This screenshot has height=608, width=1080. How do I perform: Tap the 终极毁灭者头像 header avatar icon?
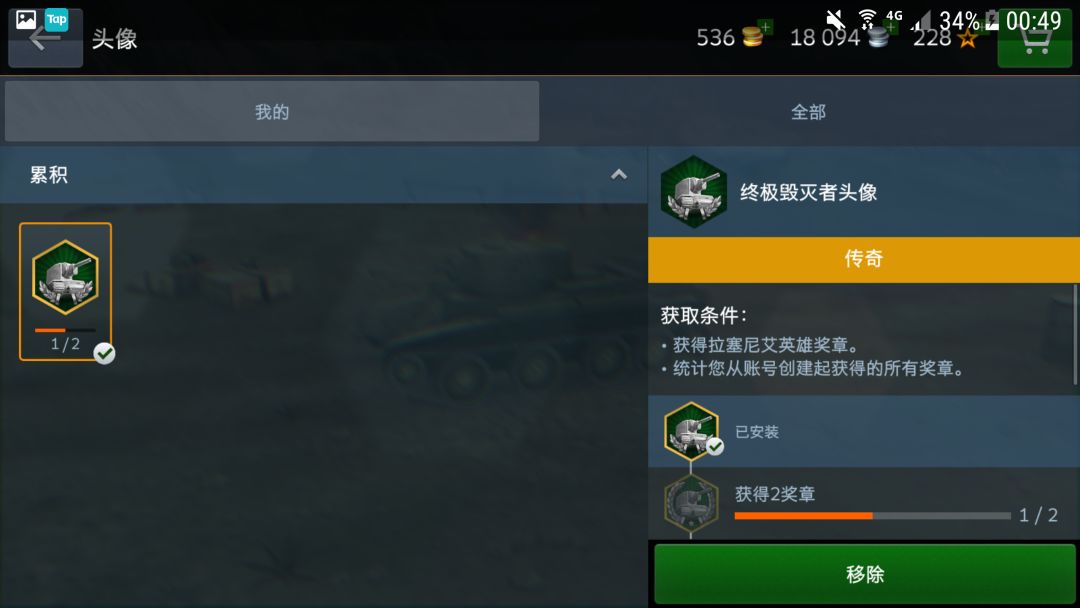click(694, 192)
